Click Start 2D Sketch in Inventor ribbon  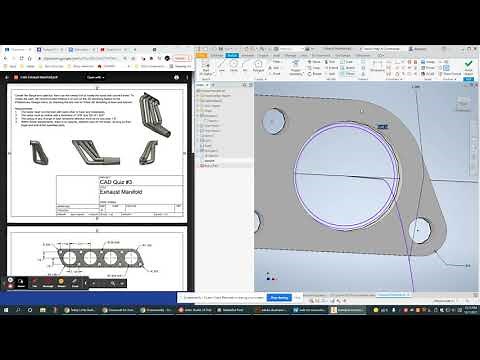pos(206,69)
